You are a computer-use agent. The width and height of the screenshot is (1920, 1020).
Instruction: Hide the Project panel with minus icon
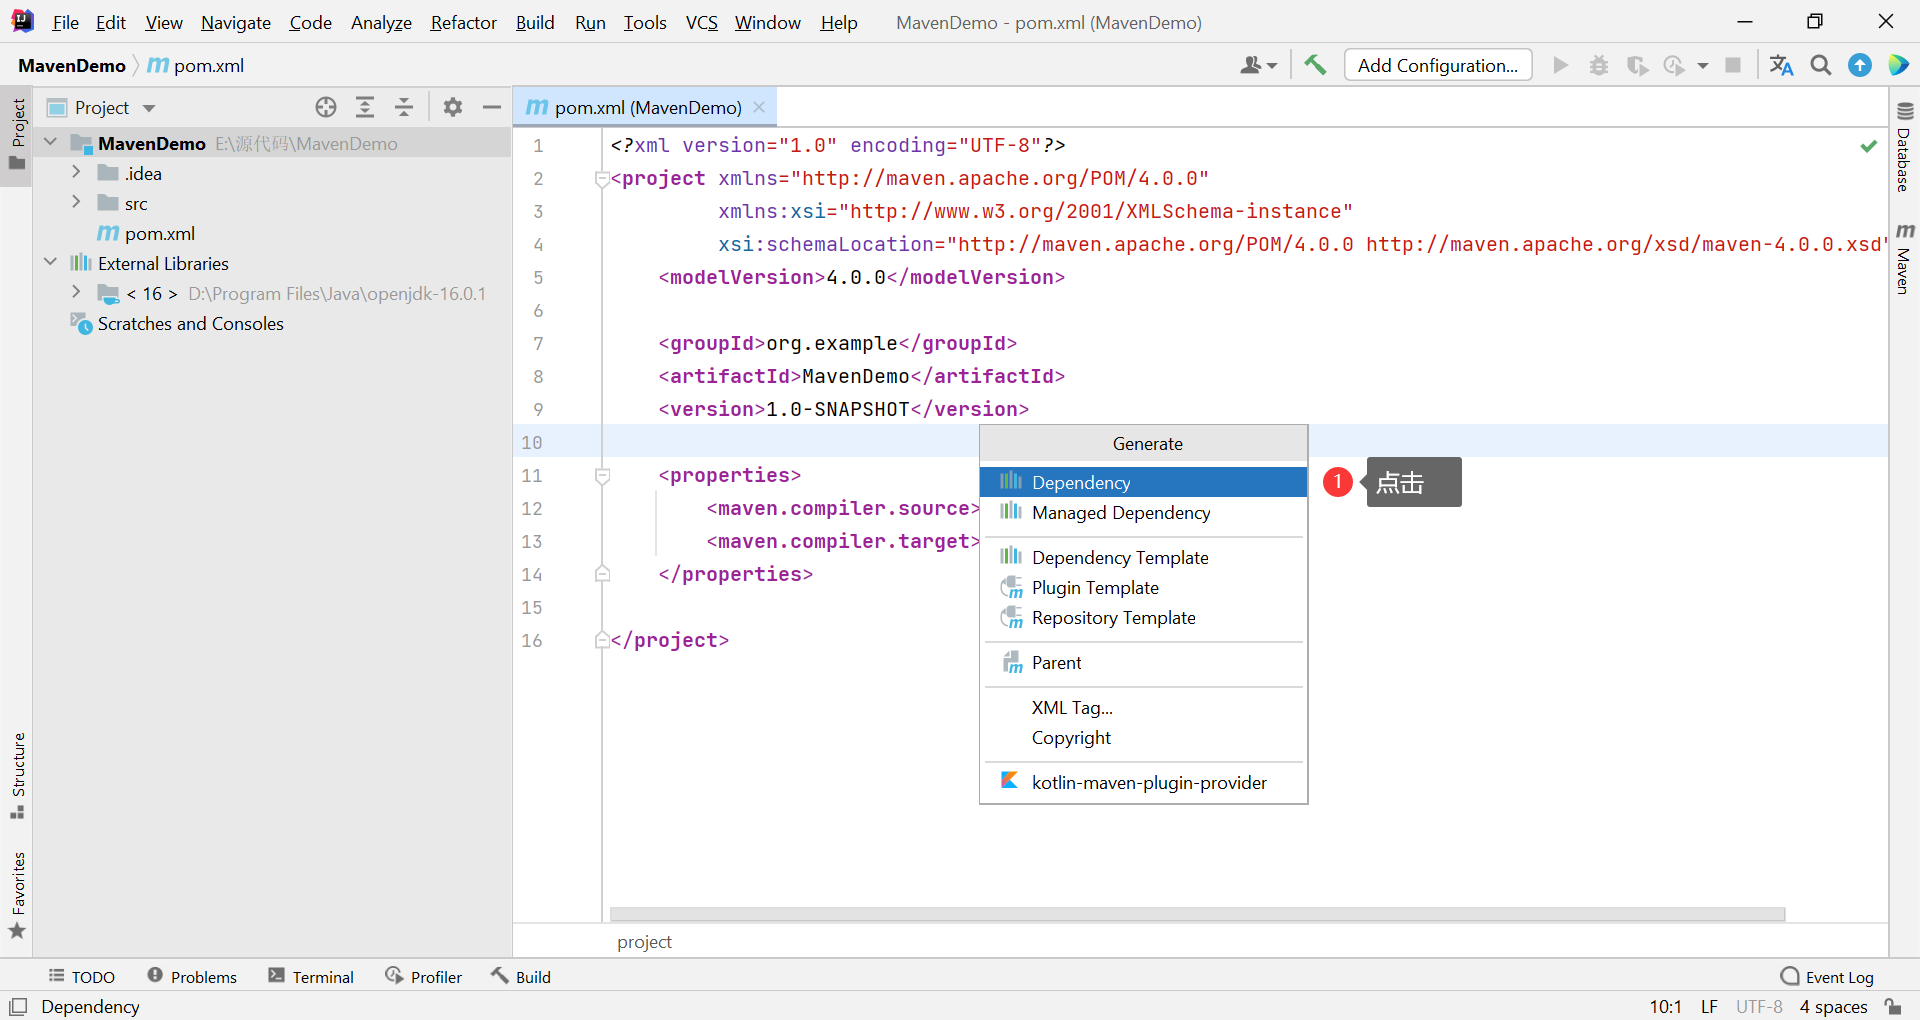[x=491, y=107]
